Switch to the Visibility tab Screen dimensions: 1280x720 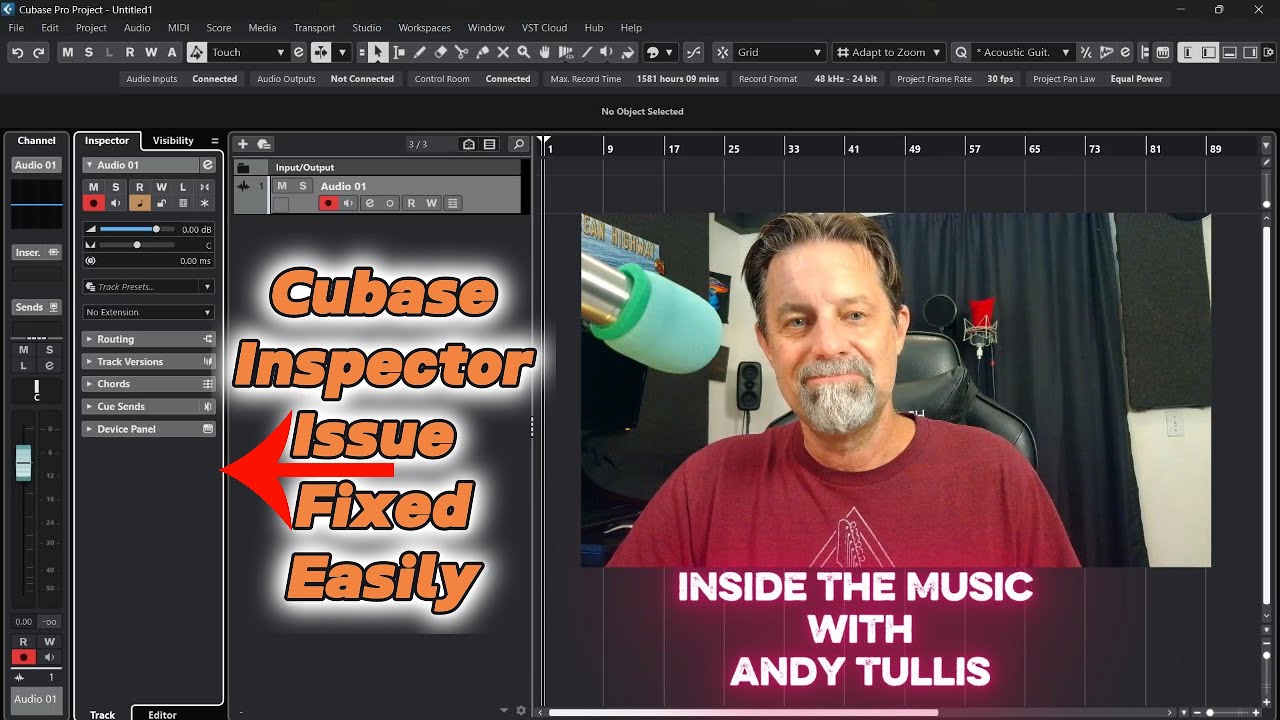tap(173, 141)
